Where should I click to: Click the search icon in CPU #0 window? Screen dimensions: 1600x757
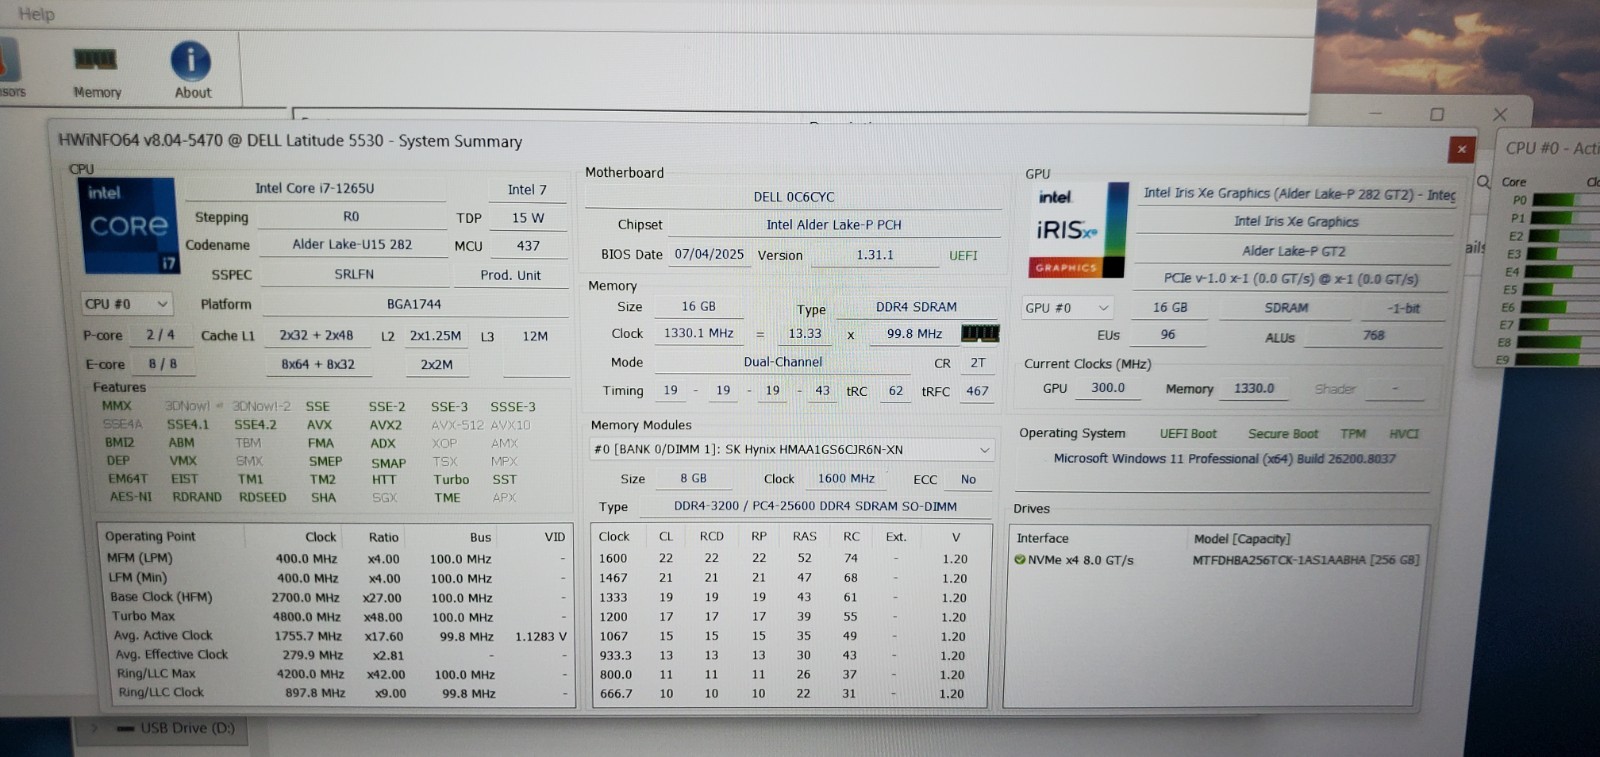point(1484,181)
